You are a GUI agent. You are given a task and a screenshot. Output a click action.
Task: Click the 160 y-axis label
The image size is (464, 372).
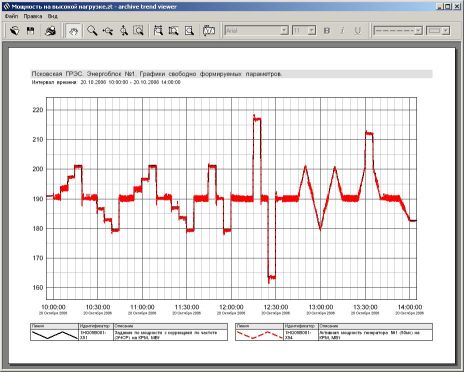point(38,288)
